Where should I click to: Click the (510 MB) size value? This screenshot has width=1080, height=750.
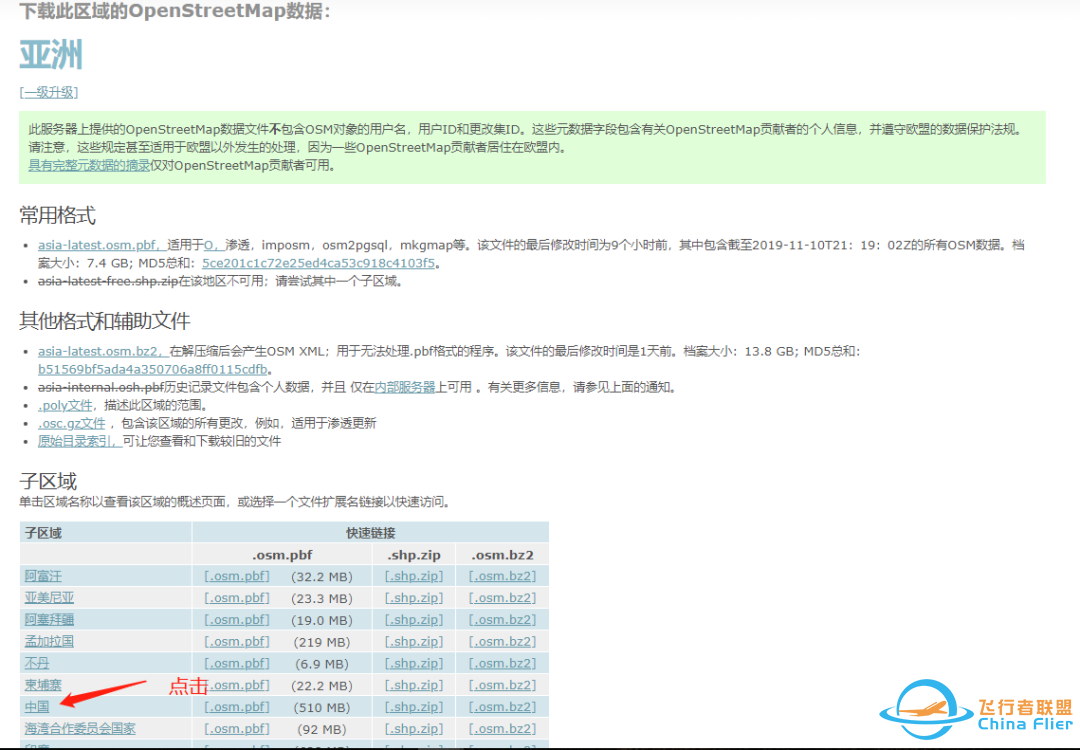click(322, 707)
